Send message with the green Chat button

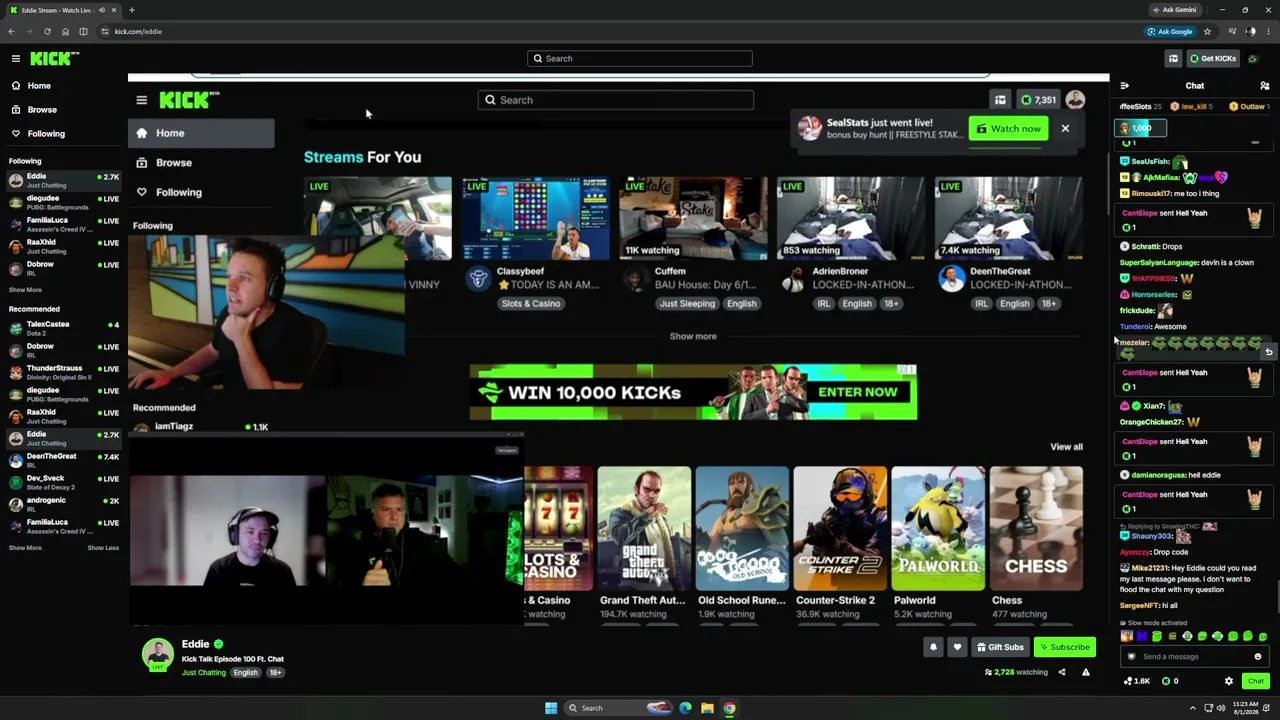tap(1256, 681)
